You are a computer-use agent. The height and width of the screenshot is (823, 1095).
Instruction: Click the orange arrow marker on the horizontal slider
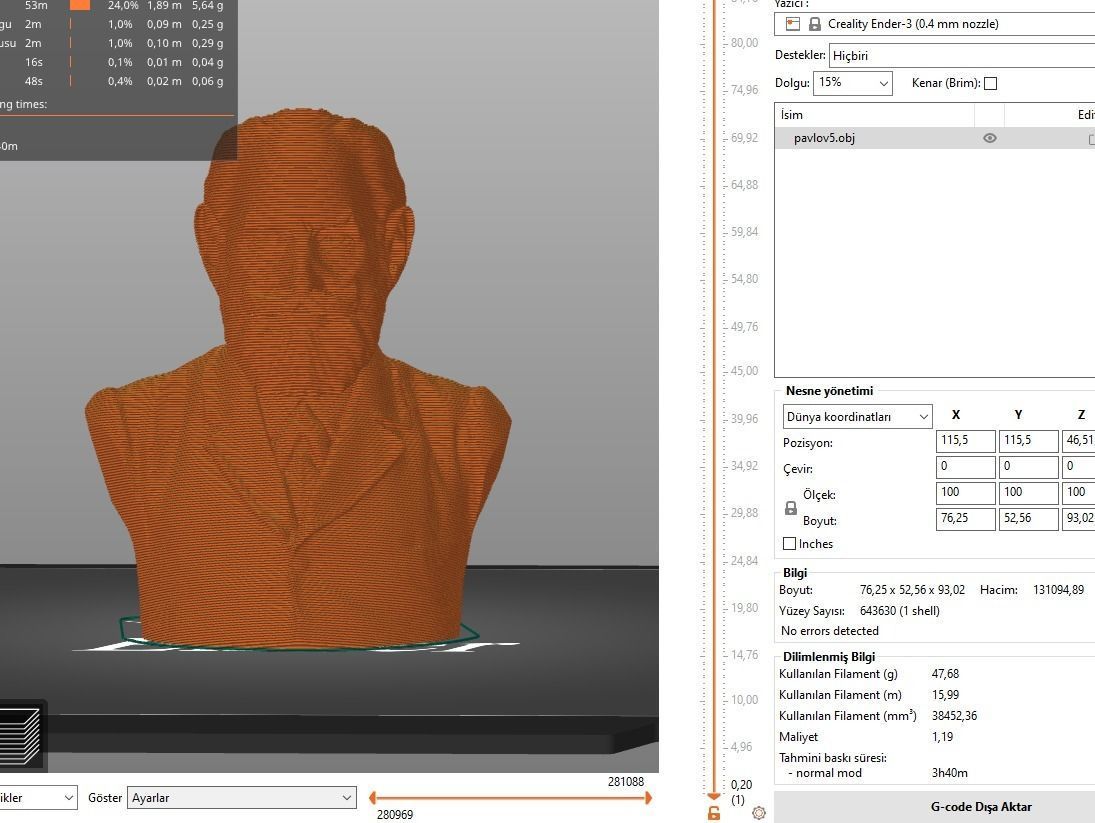(649, 797)
